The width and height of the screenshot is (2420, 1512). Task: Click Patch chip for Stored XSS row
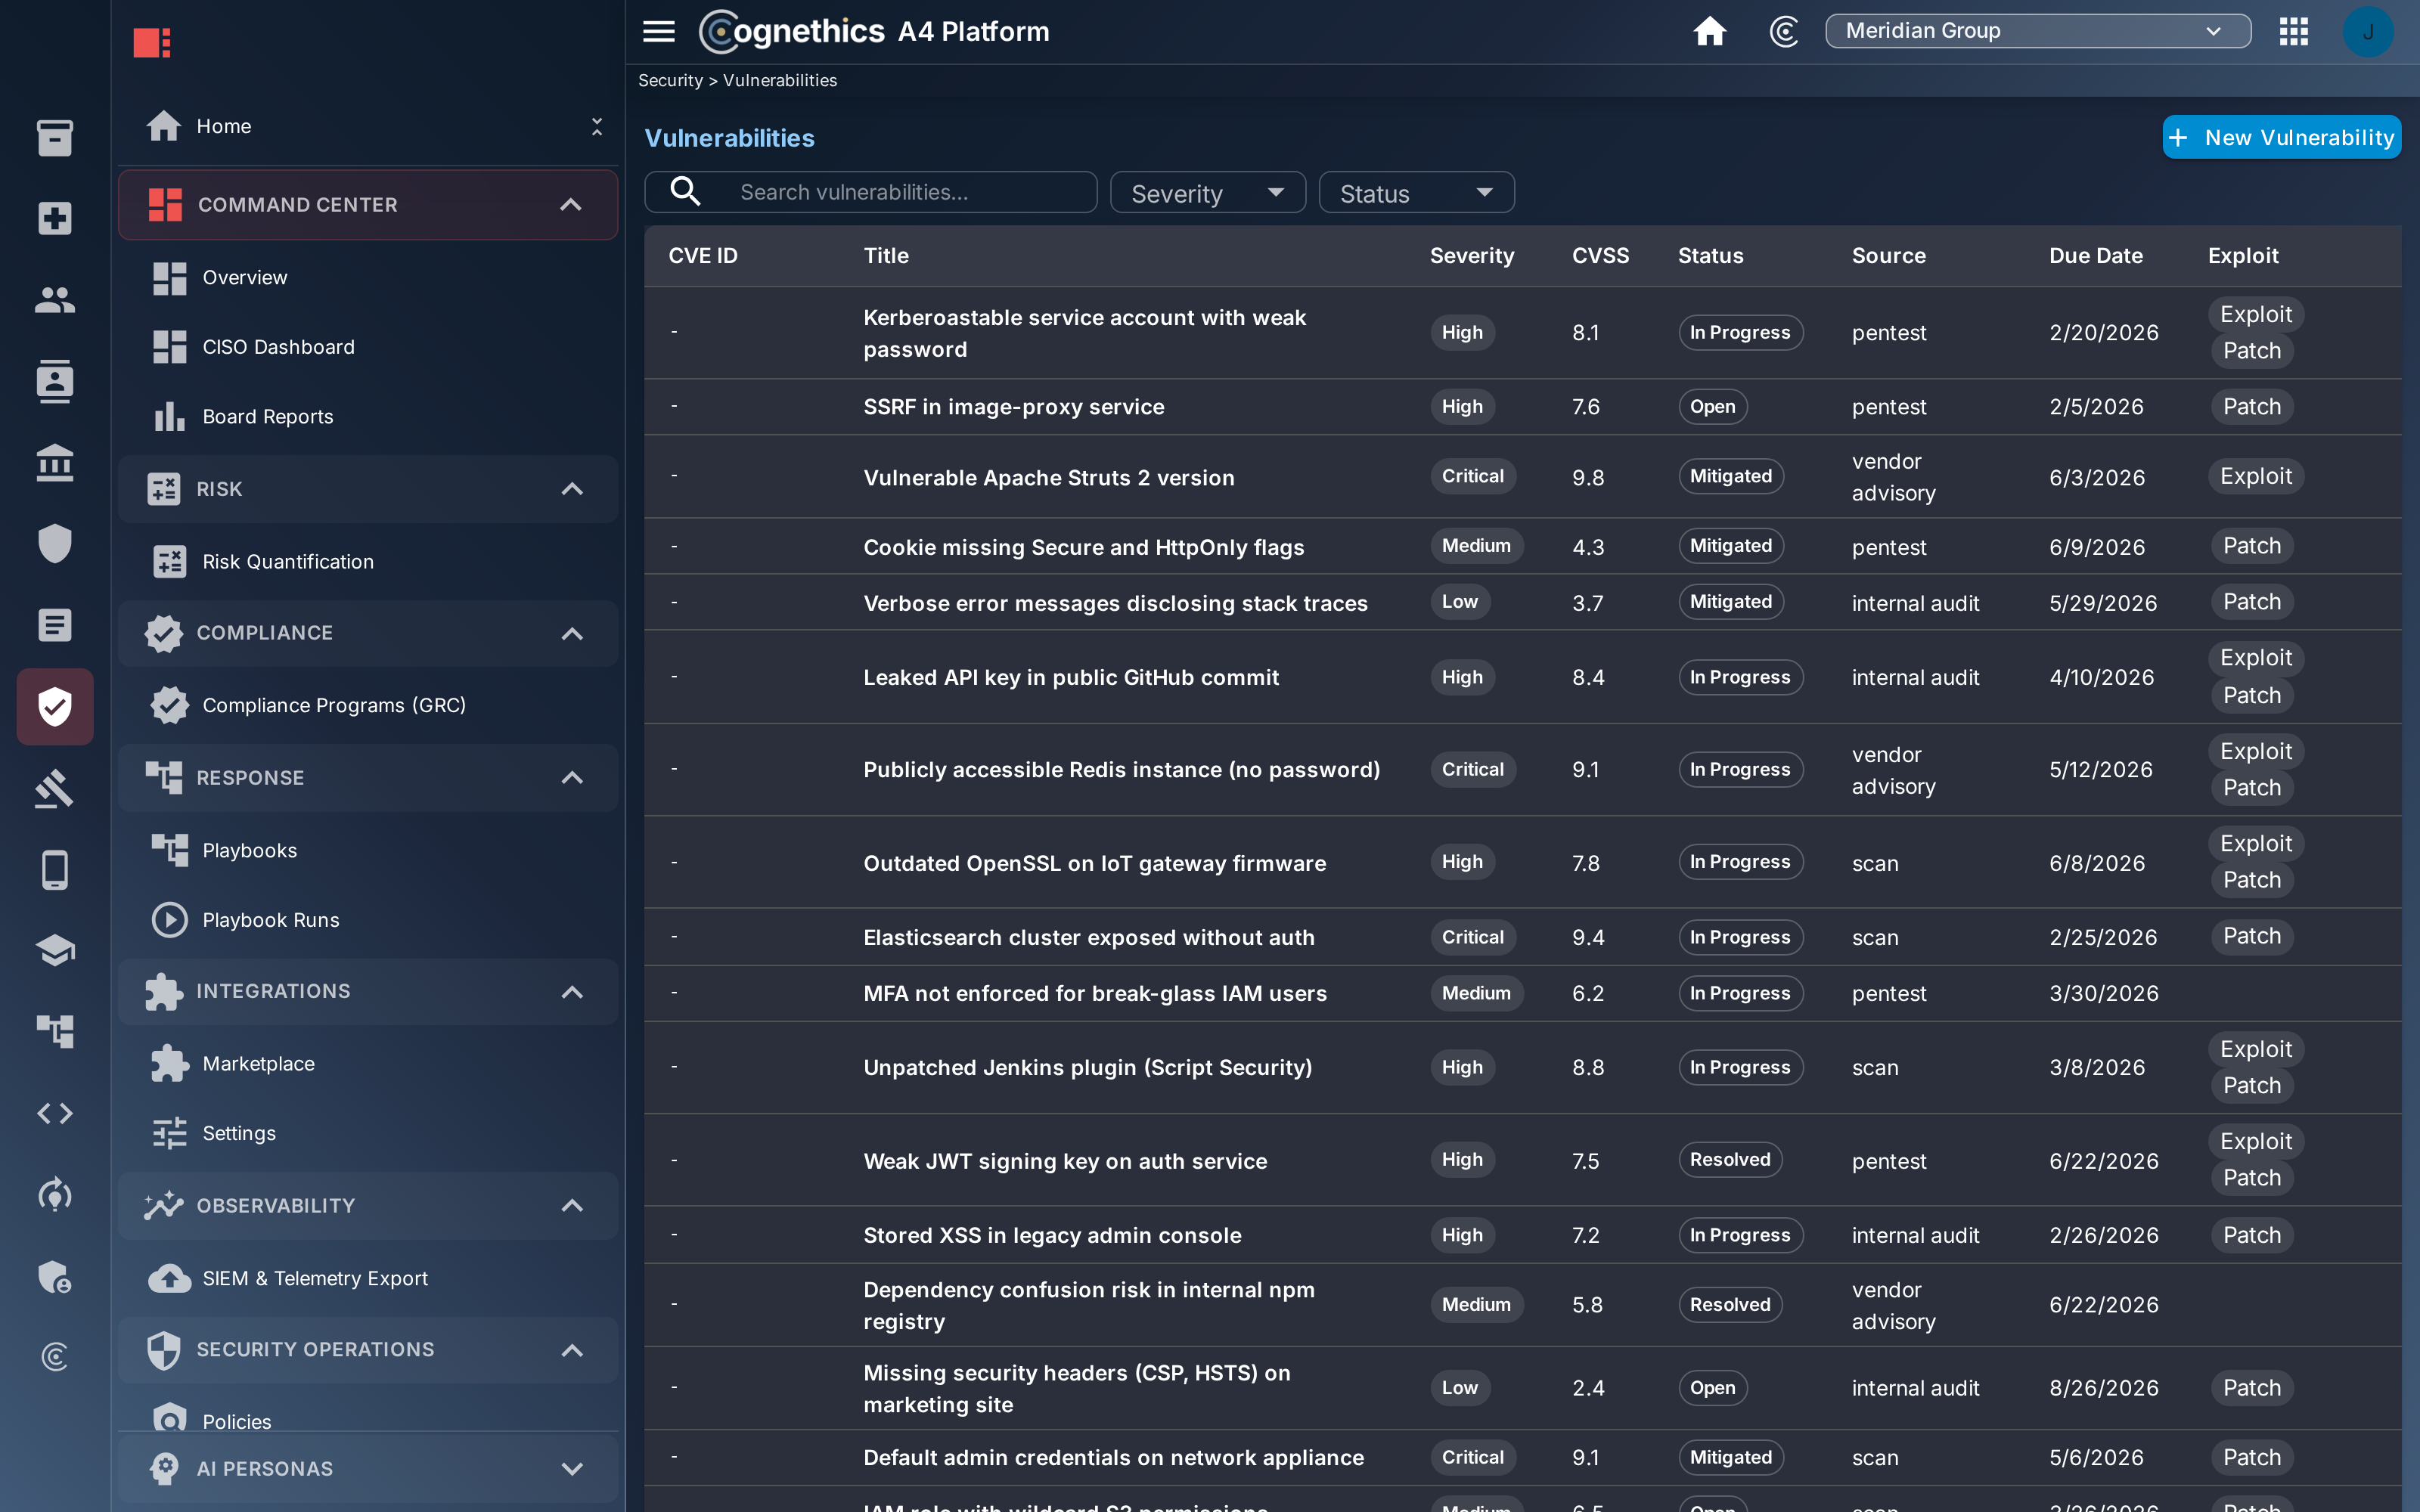point(2251,1235)
